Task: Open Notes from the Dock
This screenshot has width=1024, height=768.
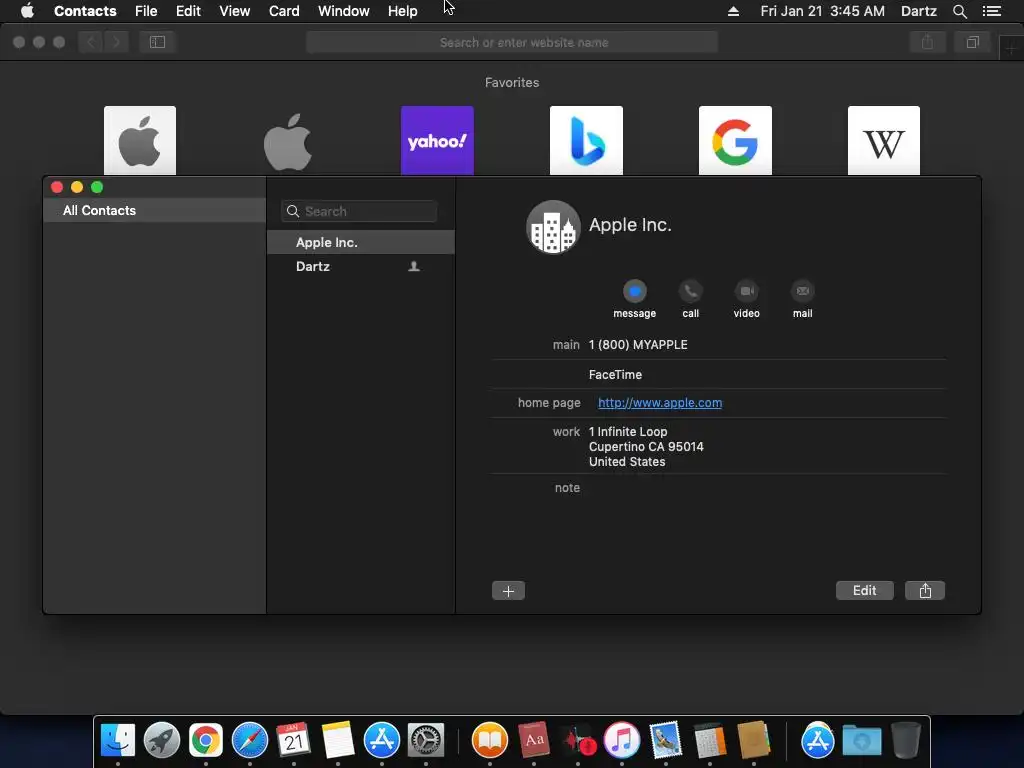Action: pyautogui.click(x=338, y=740)
